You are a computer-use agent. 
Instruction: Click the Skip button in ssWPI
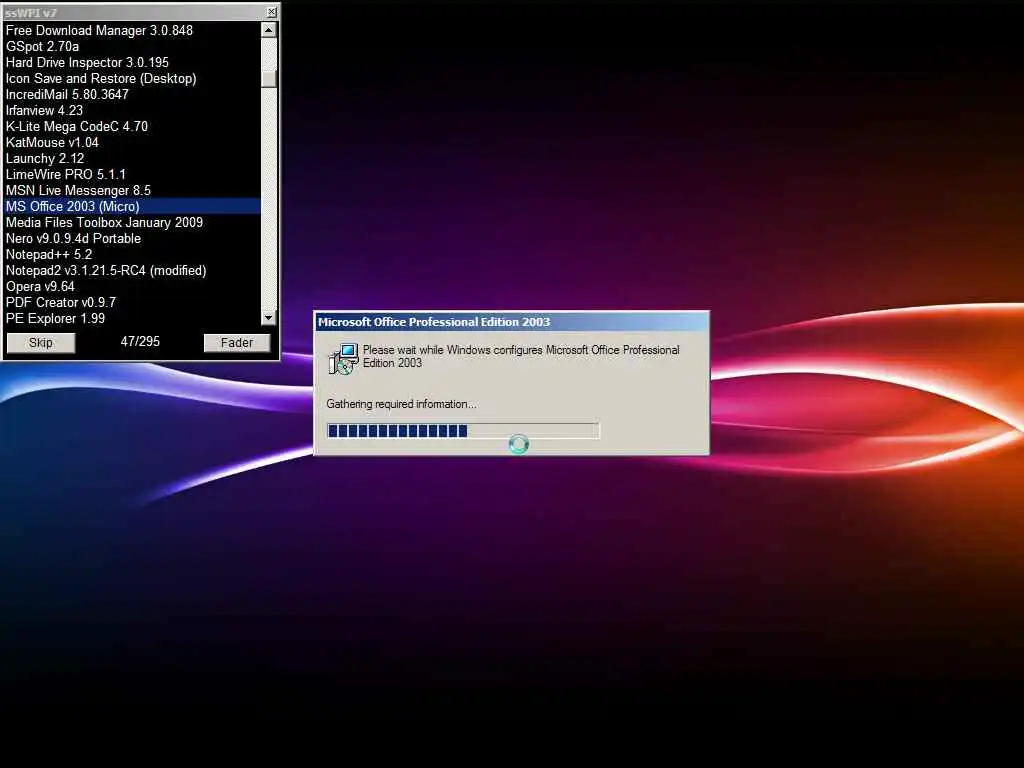(40, 343)
